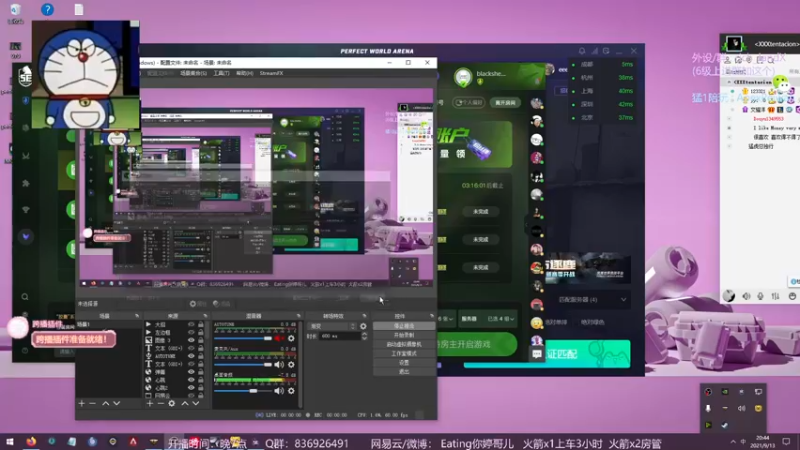Screen dimensions: 800x450
Task: Toggle lock on 弹幕 source
Action: (x=201, y=372)
